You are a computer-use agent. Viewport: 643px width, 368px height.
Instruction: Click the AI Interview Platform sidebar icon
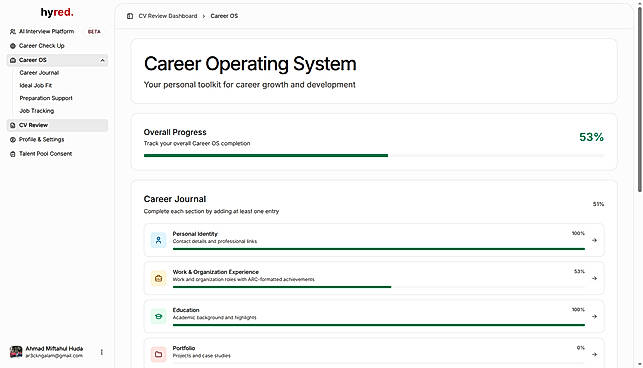click(x=13, y=32)
